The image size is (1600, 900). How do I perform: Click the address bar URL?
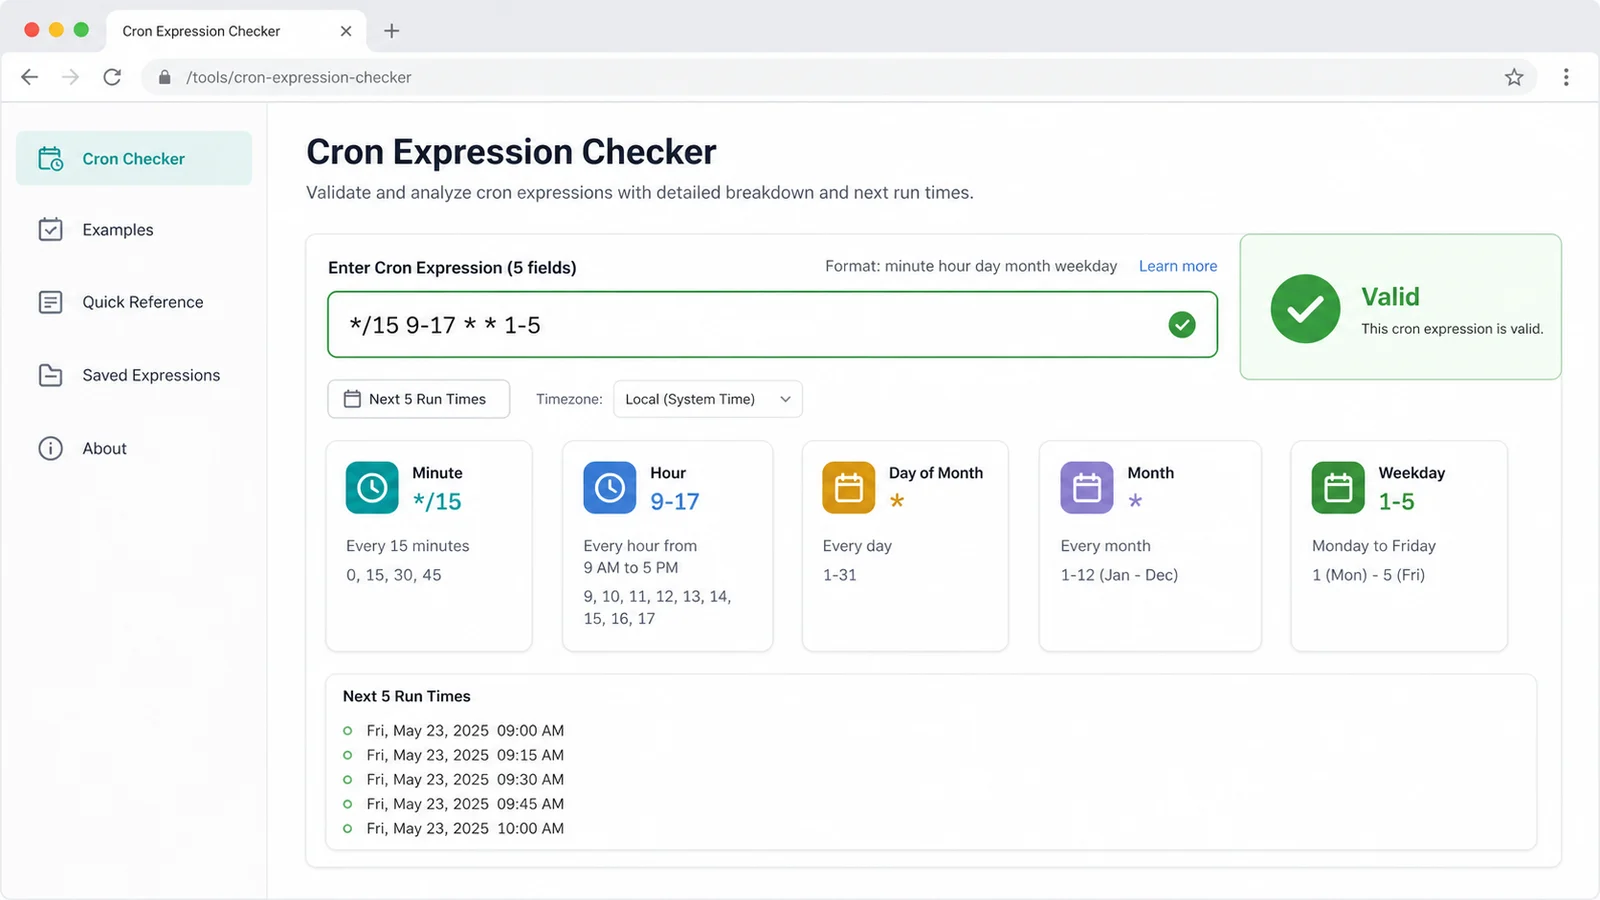(299, 77)
